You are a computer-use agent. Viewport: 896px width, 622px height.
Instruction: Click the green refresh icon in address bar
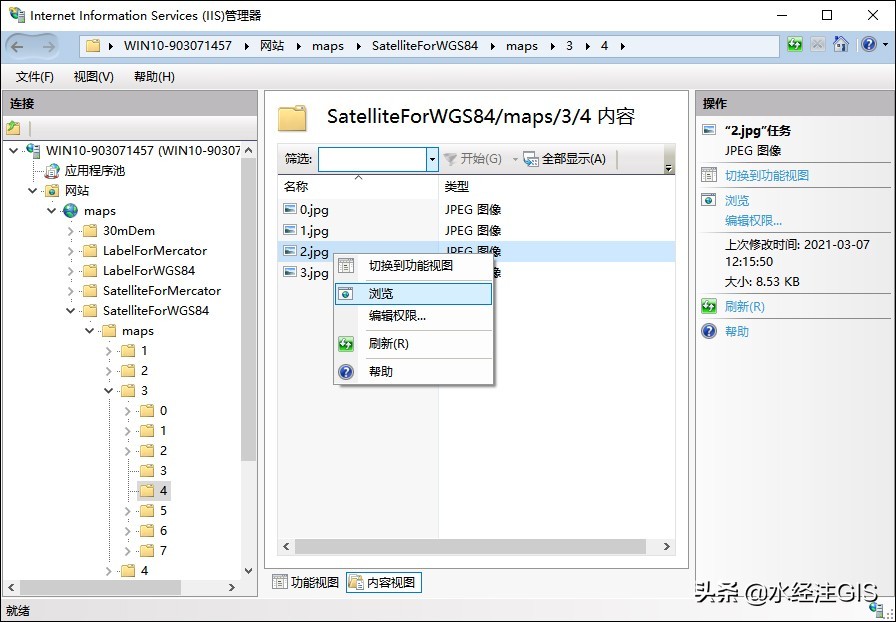coord(795,45)
